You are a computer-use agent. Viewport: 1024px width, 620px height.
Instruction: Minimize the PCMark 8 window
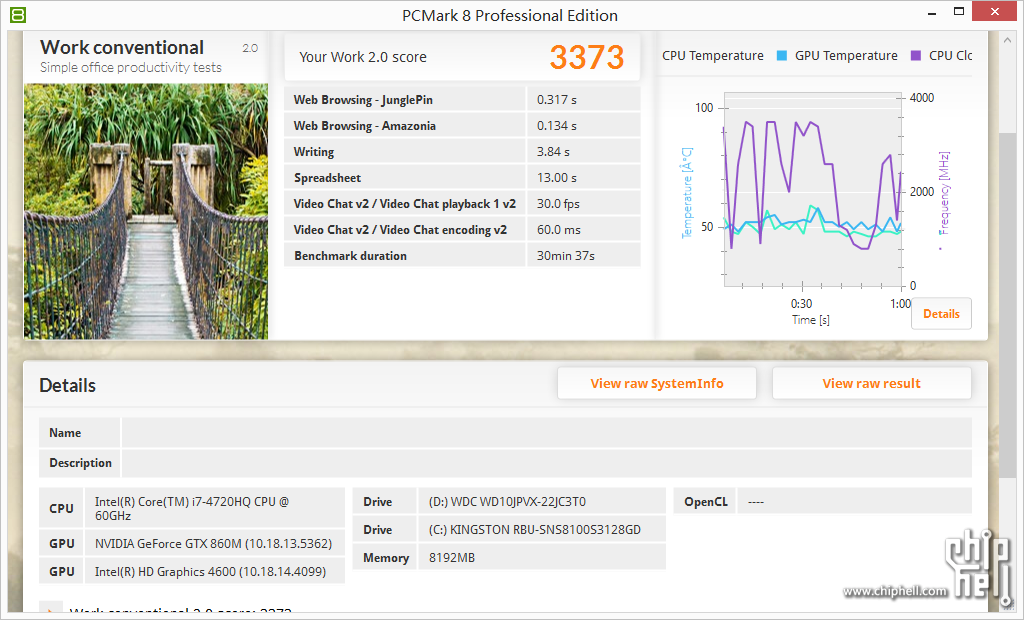click(x=932, y=12)
